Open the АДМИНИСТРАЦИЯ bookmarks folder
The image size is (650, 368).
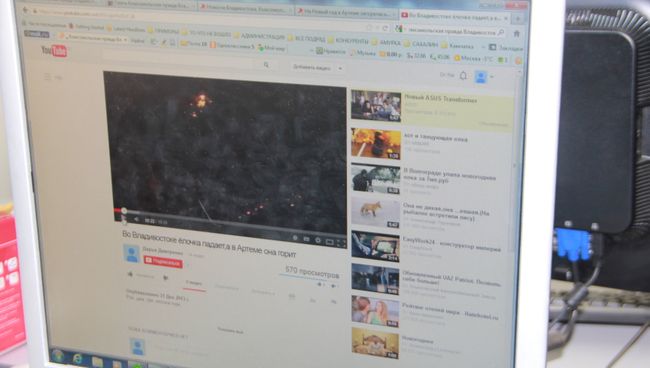(259, 36)
